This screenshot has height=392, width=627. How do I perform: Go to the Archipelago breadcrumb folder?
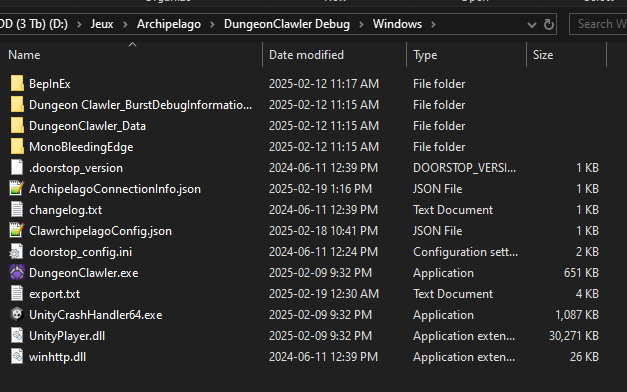(169, 24)
